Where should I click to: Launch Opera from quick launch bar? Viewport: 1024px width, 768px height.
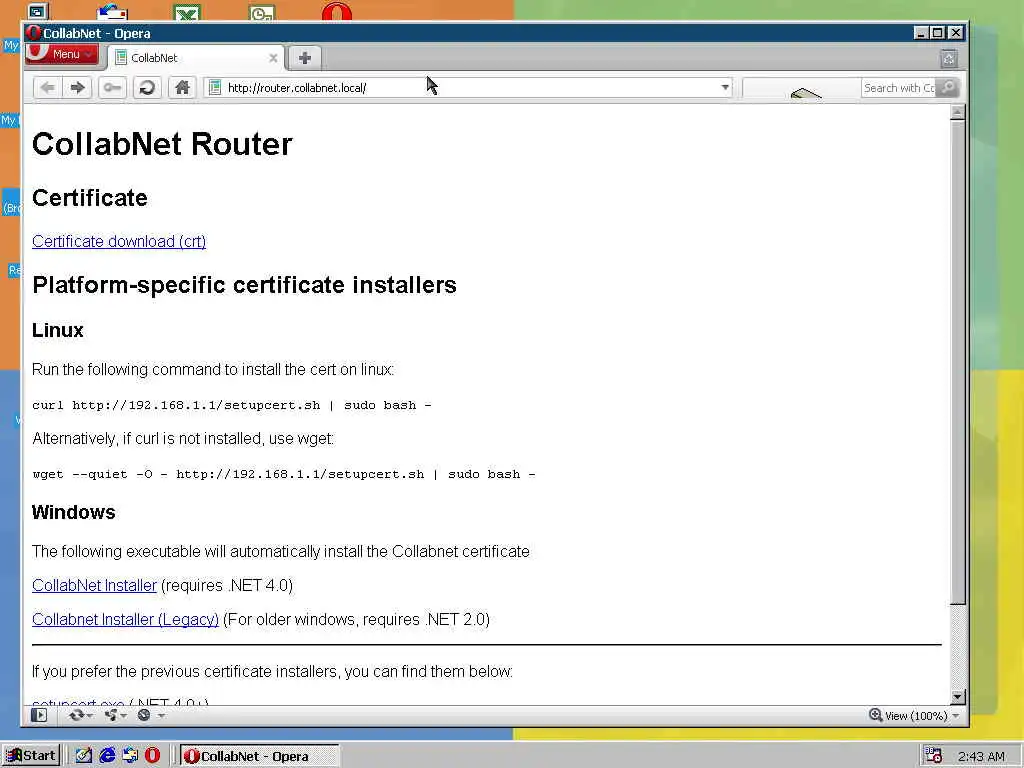153,756
